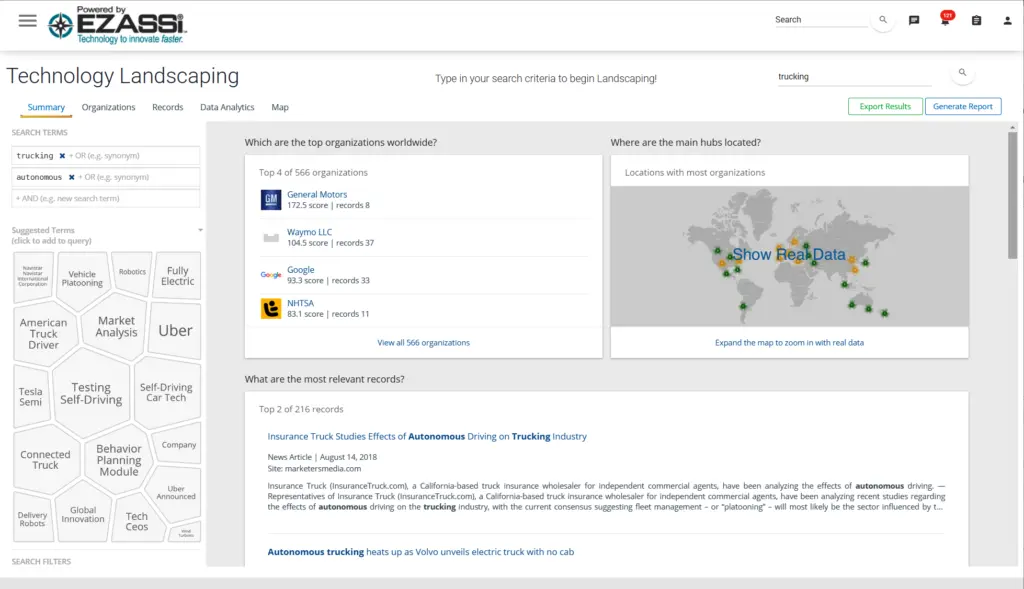Add suggested term Testing Self-Driving
Image resolution: width=1024 pixels, height=589 pixels.
91,394
